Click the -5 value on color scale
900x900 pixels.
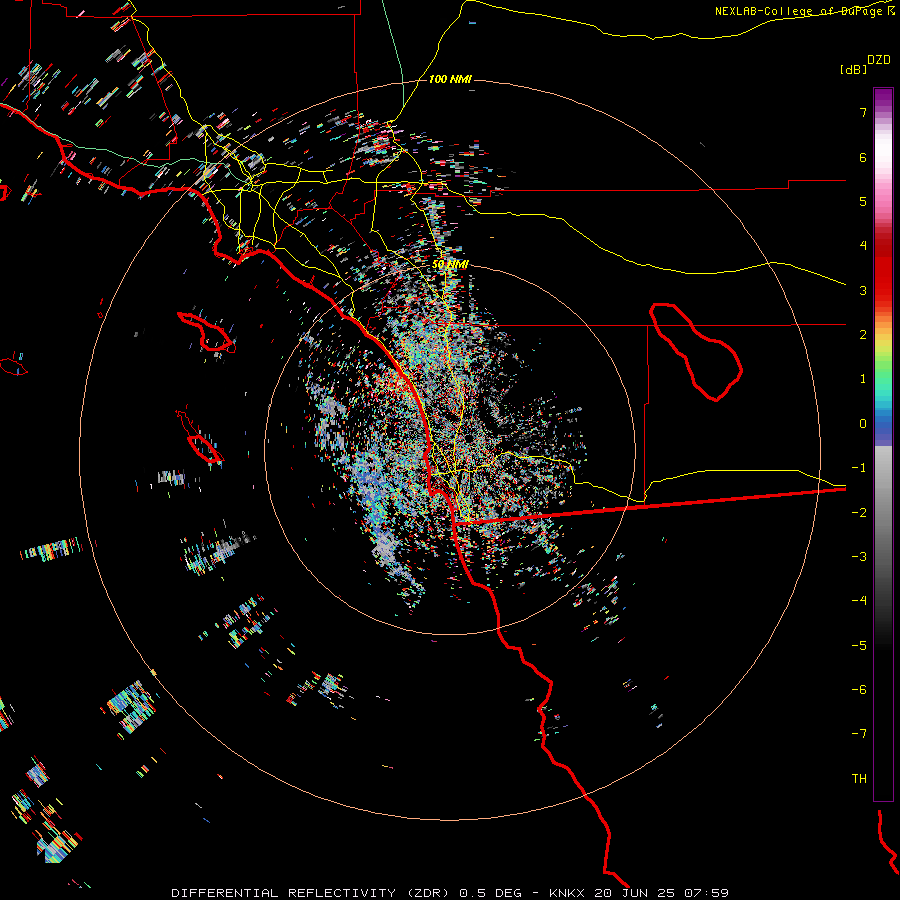859,645
